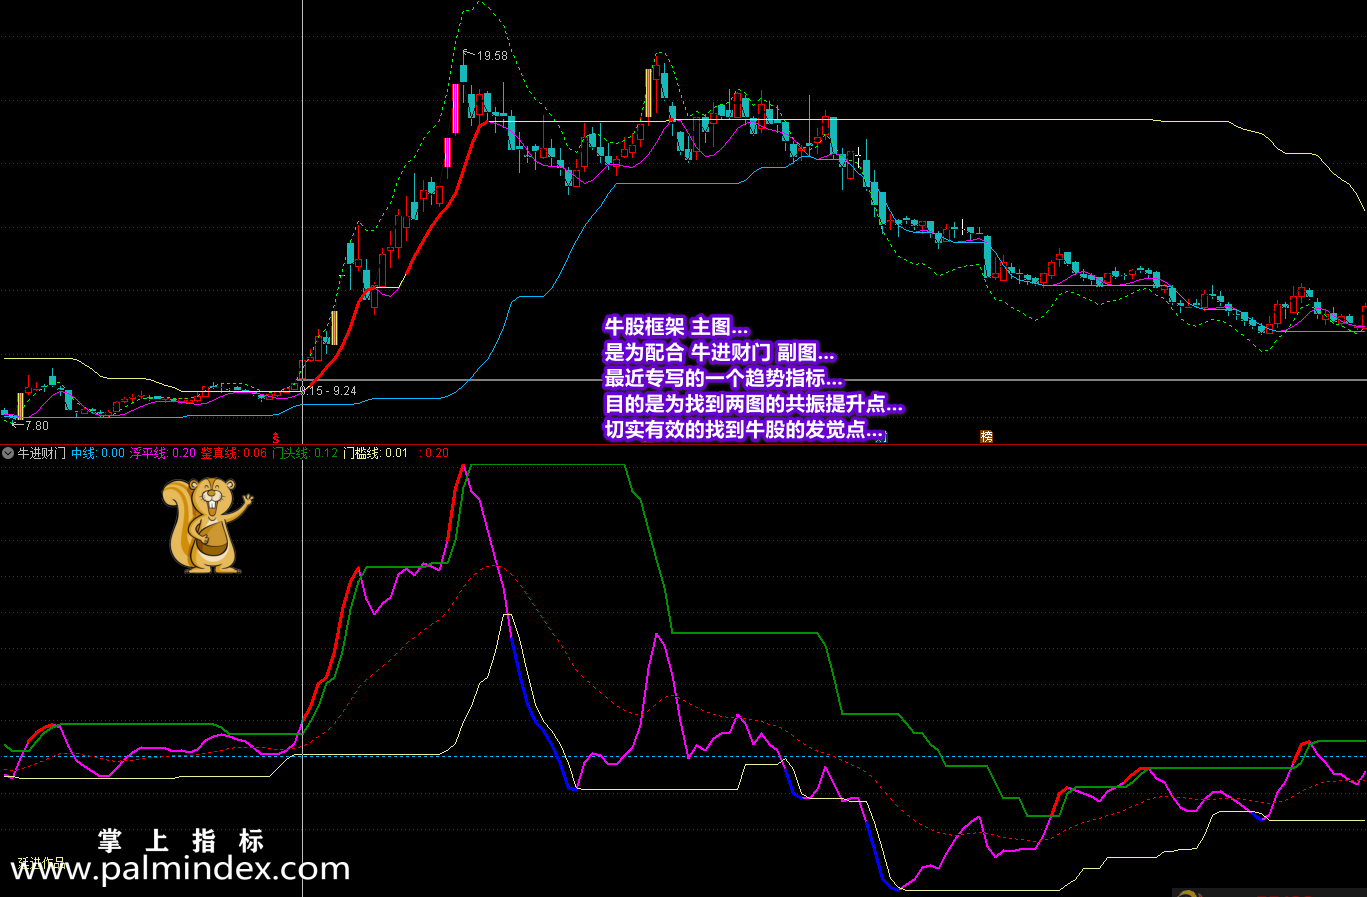Click the 浮平线: 0.20 indicator value
This screenshot has width=1367, height=897.
tap(163, 453)
